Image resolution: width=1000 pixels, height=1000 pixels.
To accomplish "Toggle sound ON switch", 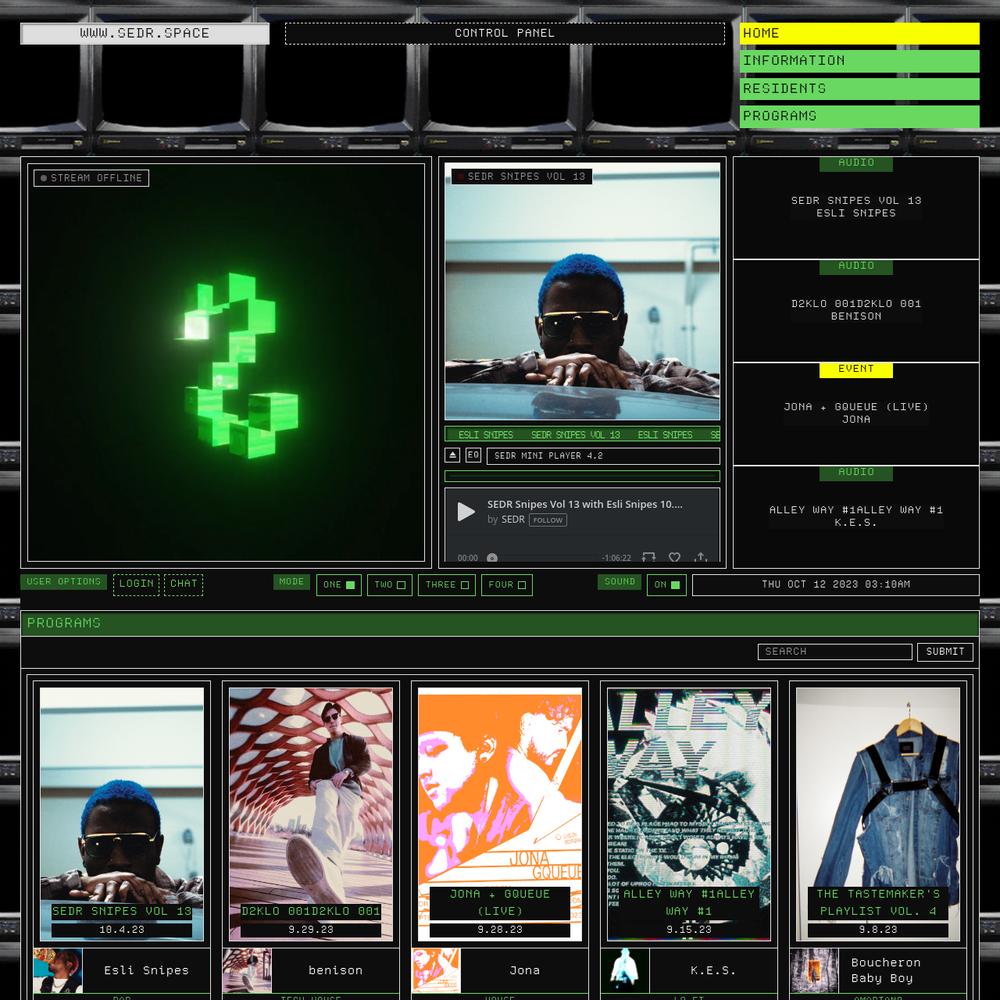I will point(666,585).
